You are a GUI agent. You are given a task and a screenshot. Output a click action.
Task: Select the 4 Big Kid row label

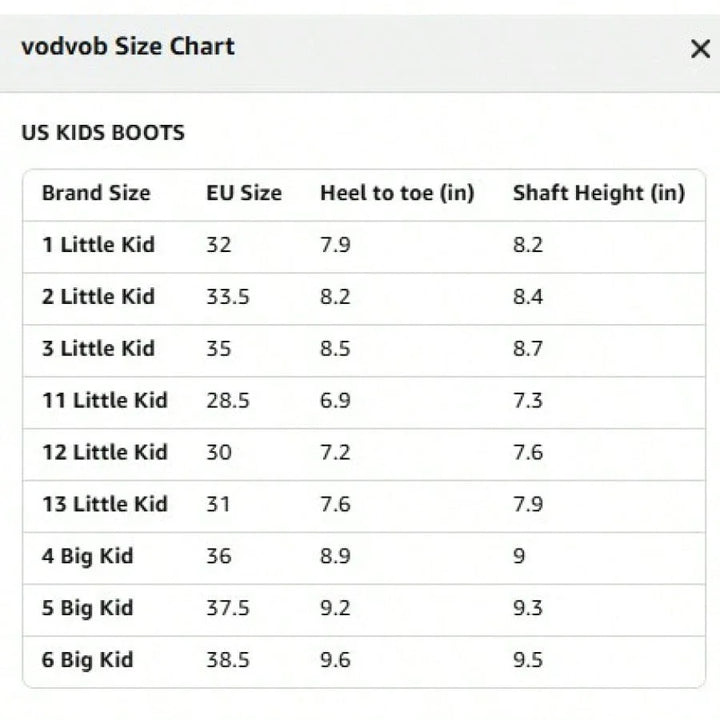(x=87, y=557)
